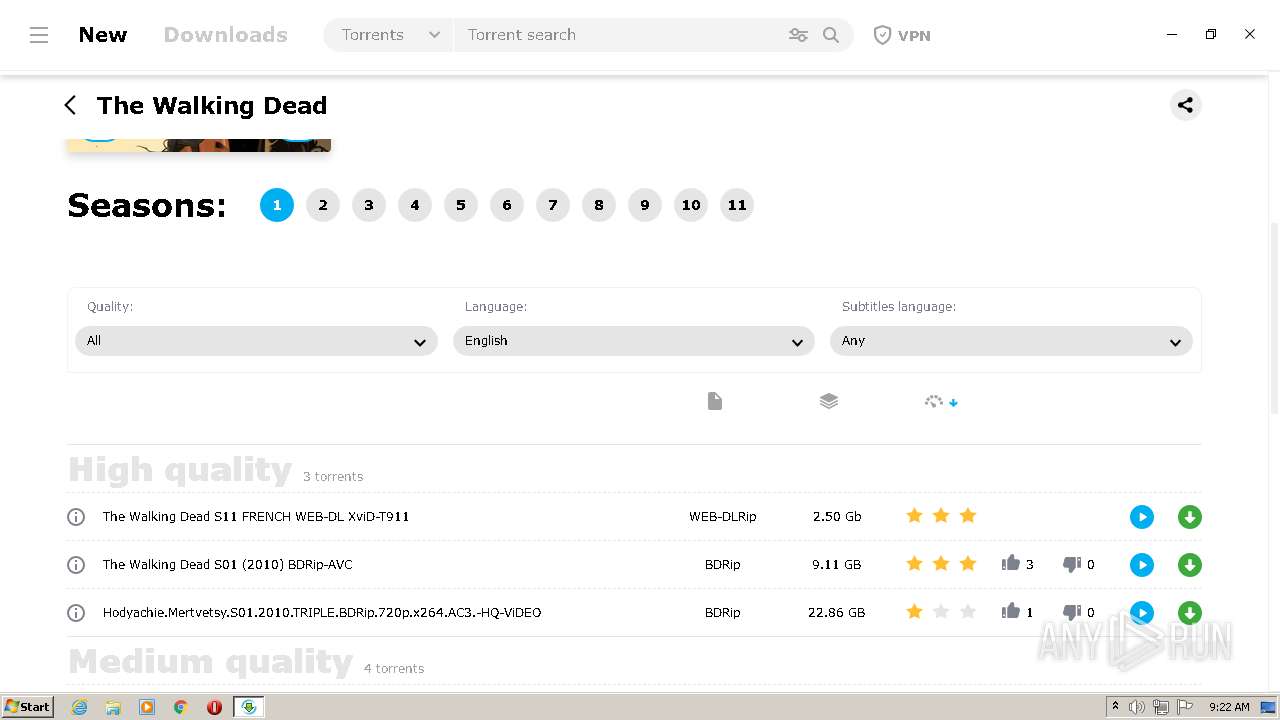Switch to the Downloads tab
The image size is (1280, 720).
(x=225, y=35)
